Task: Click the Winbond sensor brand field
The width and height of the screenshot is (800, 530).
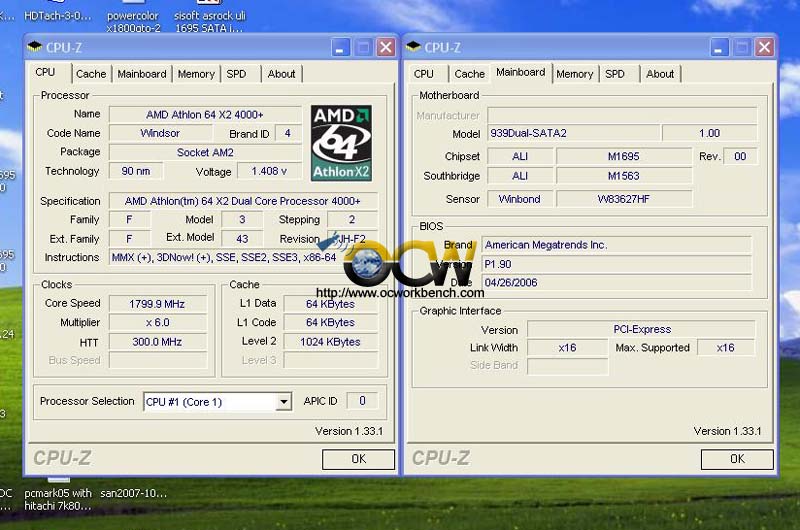Action: click(520, 199)
